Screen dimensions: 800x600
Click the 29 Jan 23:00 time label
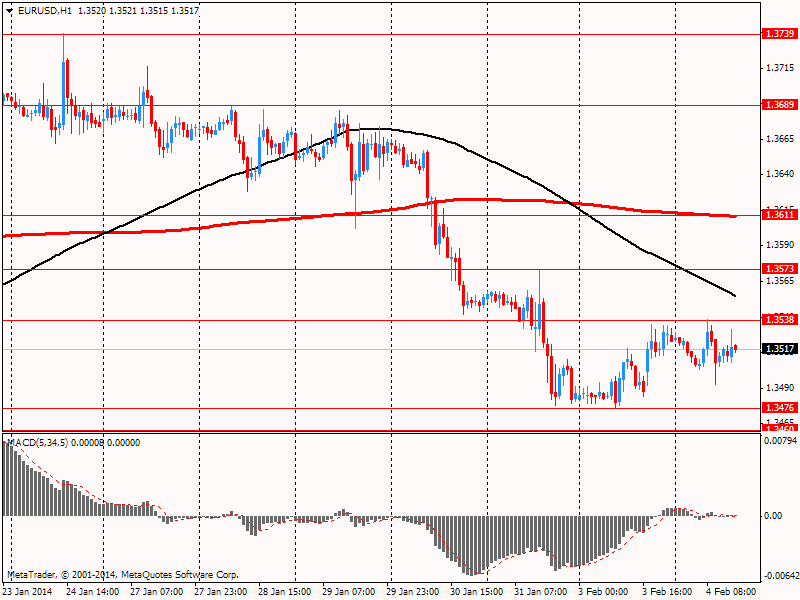412,592
